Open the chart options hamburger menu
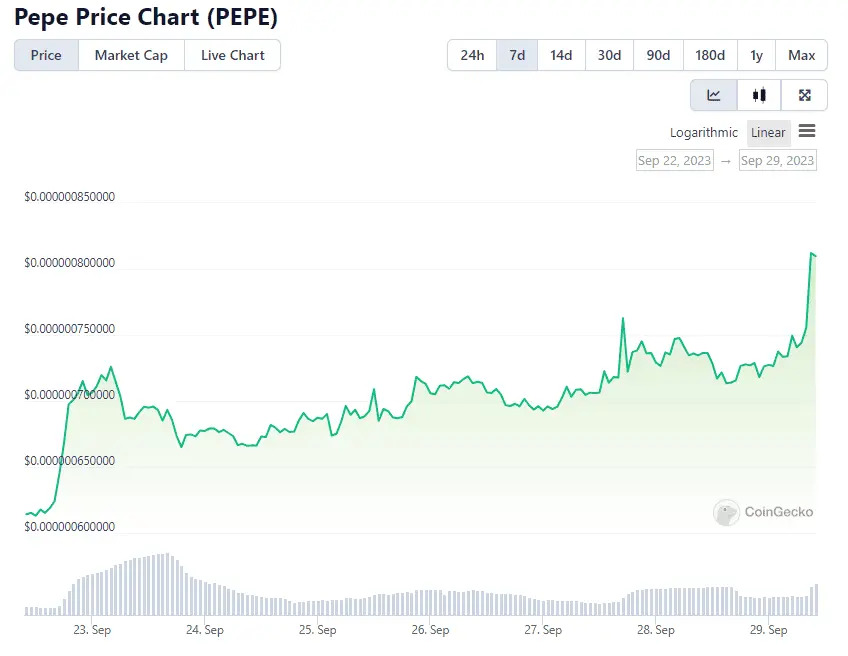 pyautogui.click(x=807, y=131)
